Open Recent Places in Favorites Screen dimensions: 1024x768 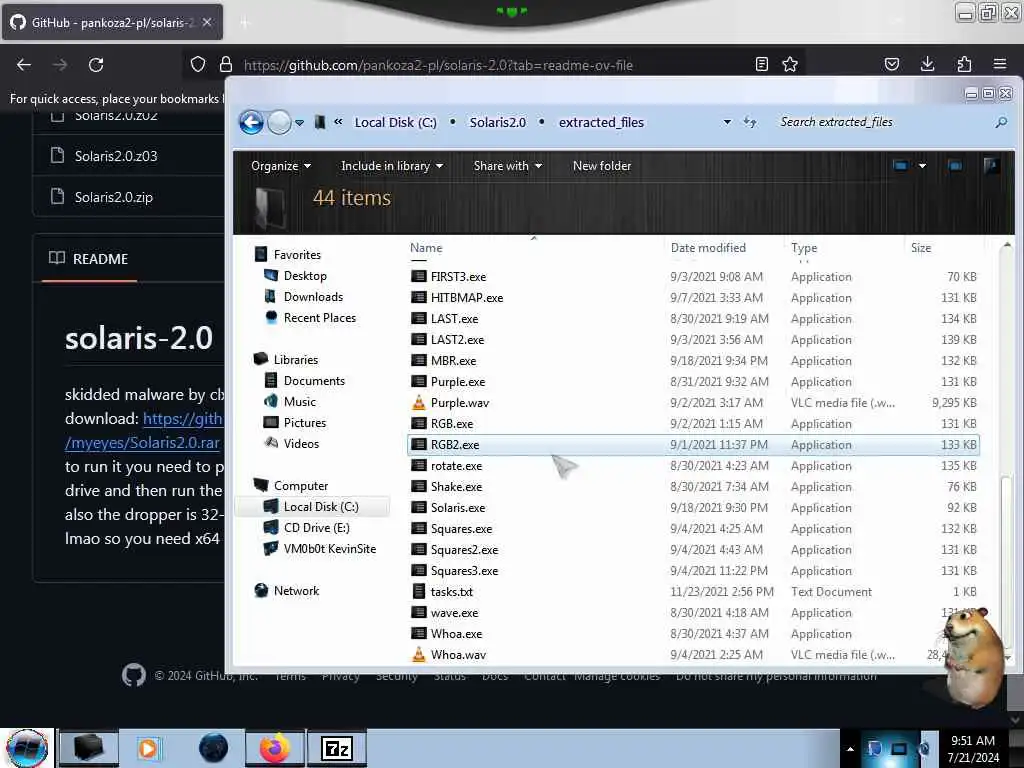point(319,317)
